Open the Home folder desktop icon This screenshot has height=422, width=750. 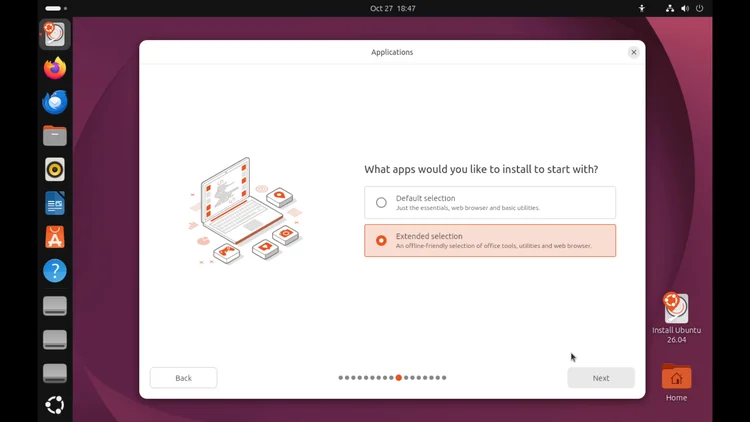[x=676, y=382]
